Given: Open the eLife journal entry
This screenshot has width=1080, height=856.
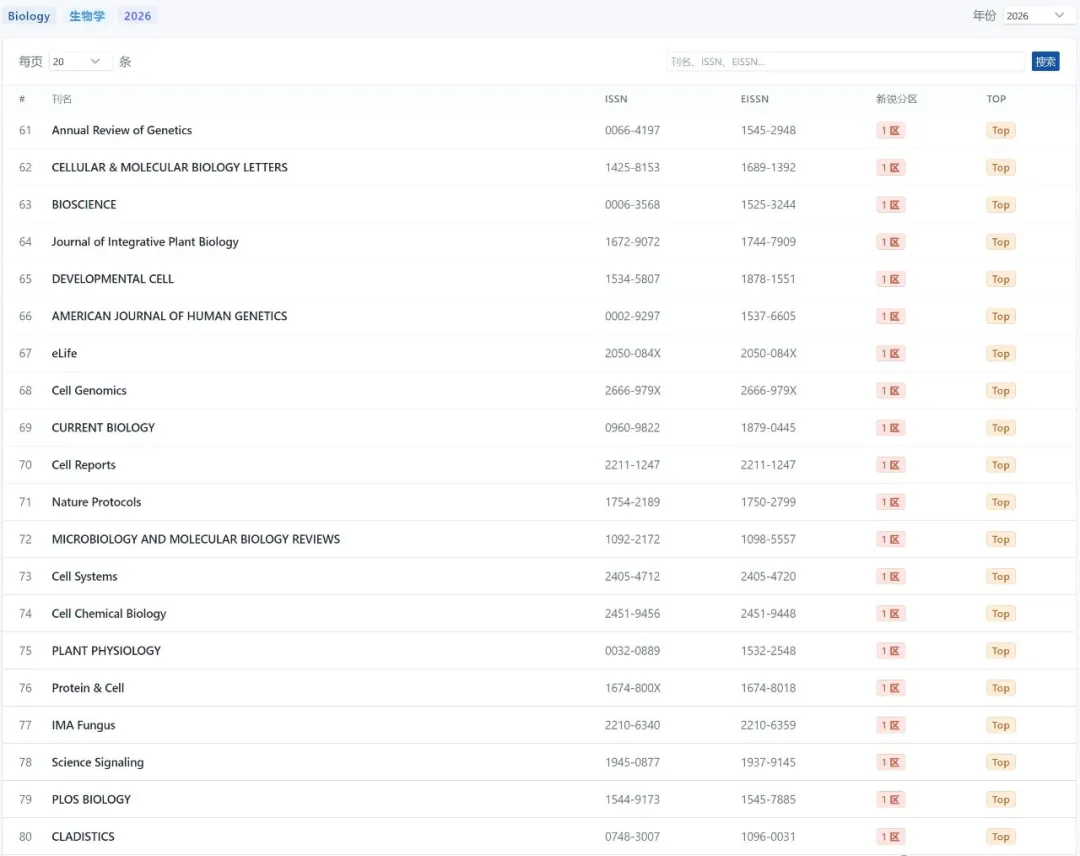Looking at the screenshot, I should pyautogui.click(x=64, y=353).
